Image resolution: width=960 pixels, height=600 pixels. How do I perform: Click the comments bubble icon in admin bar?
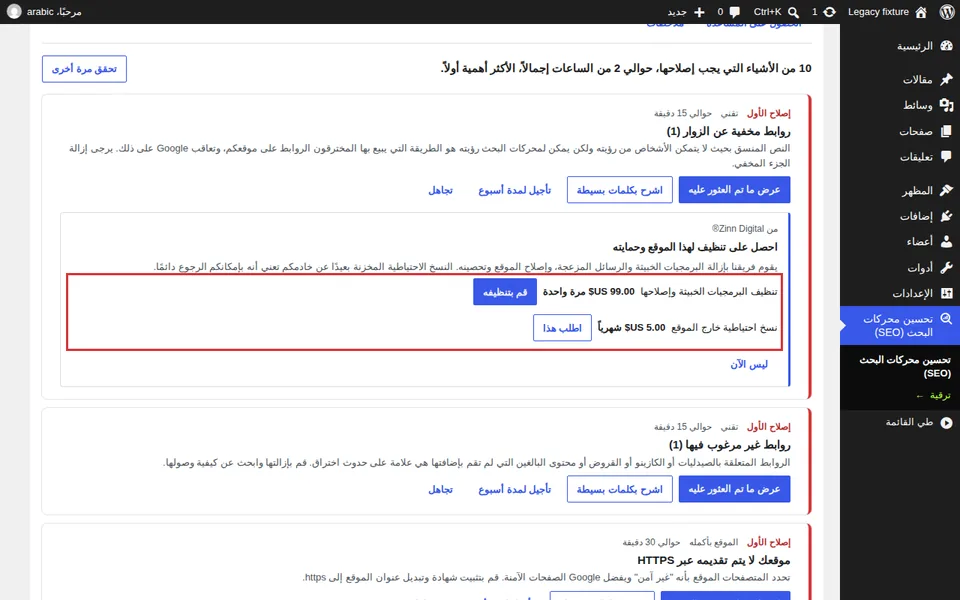tap(735, 12)
